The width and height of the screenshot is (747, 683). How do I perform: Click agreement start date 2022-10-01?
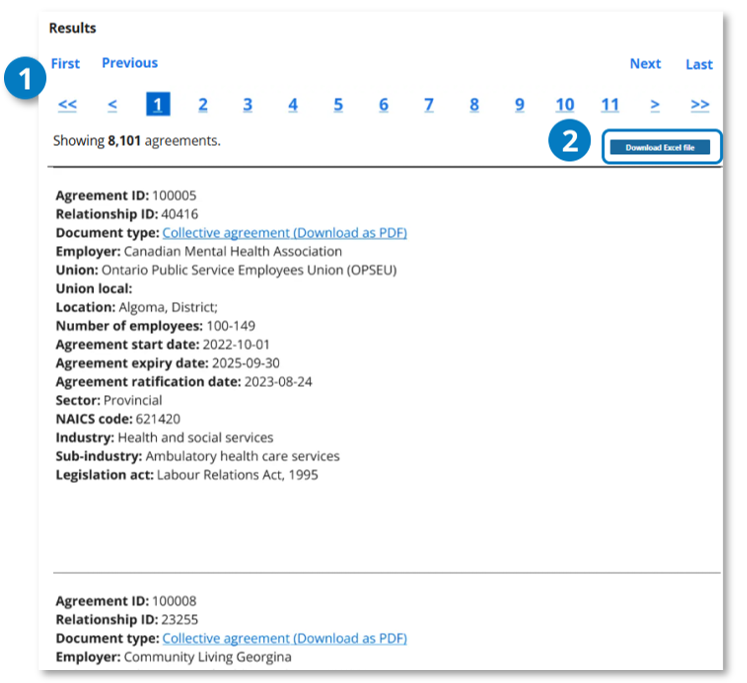click(x=236, y=344)
